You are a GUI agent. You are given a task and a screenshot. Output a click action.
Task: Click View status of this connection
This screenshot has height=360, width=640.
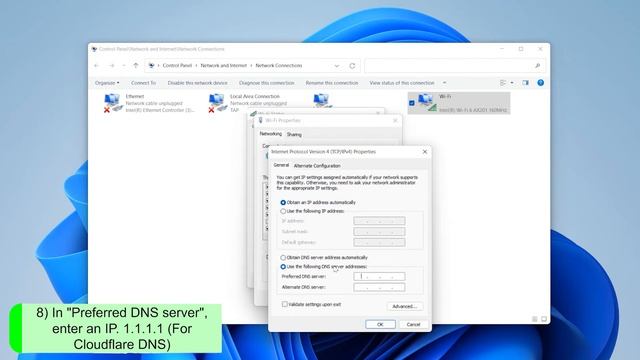tap(402, 83)
